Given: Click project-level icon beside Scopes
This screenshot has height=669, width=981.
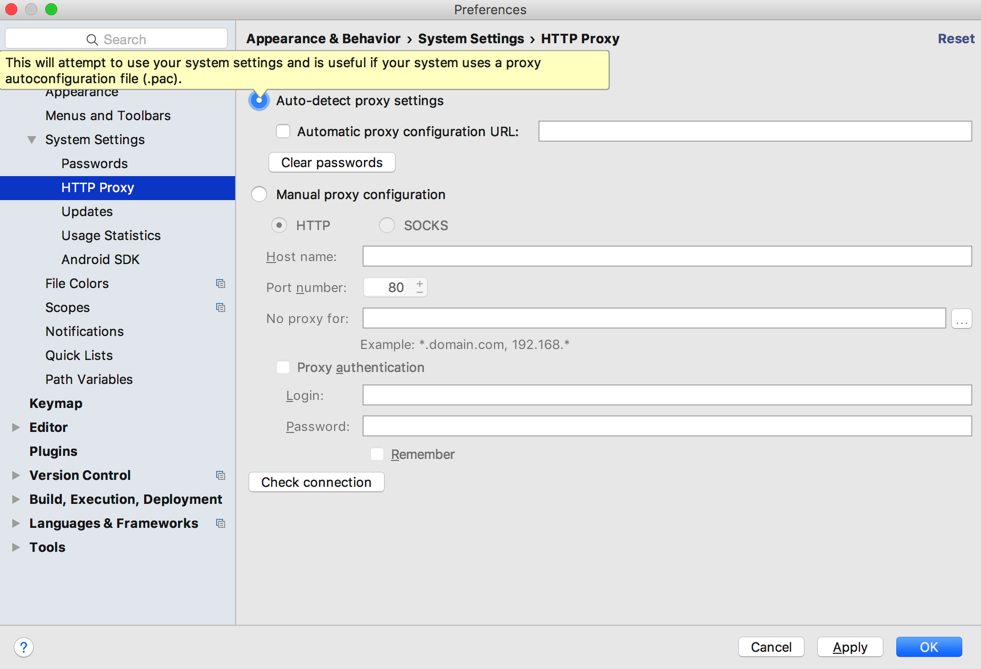Looking at the screenshot, I should [221, 308].
